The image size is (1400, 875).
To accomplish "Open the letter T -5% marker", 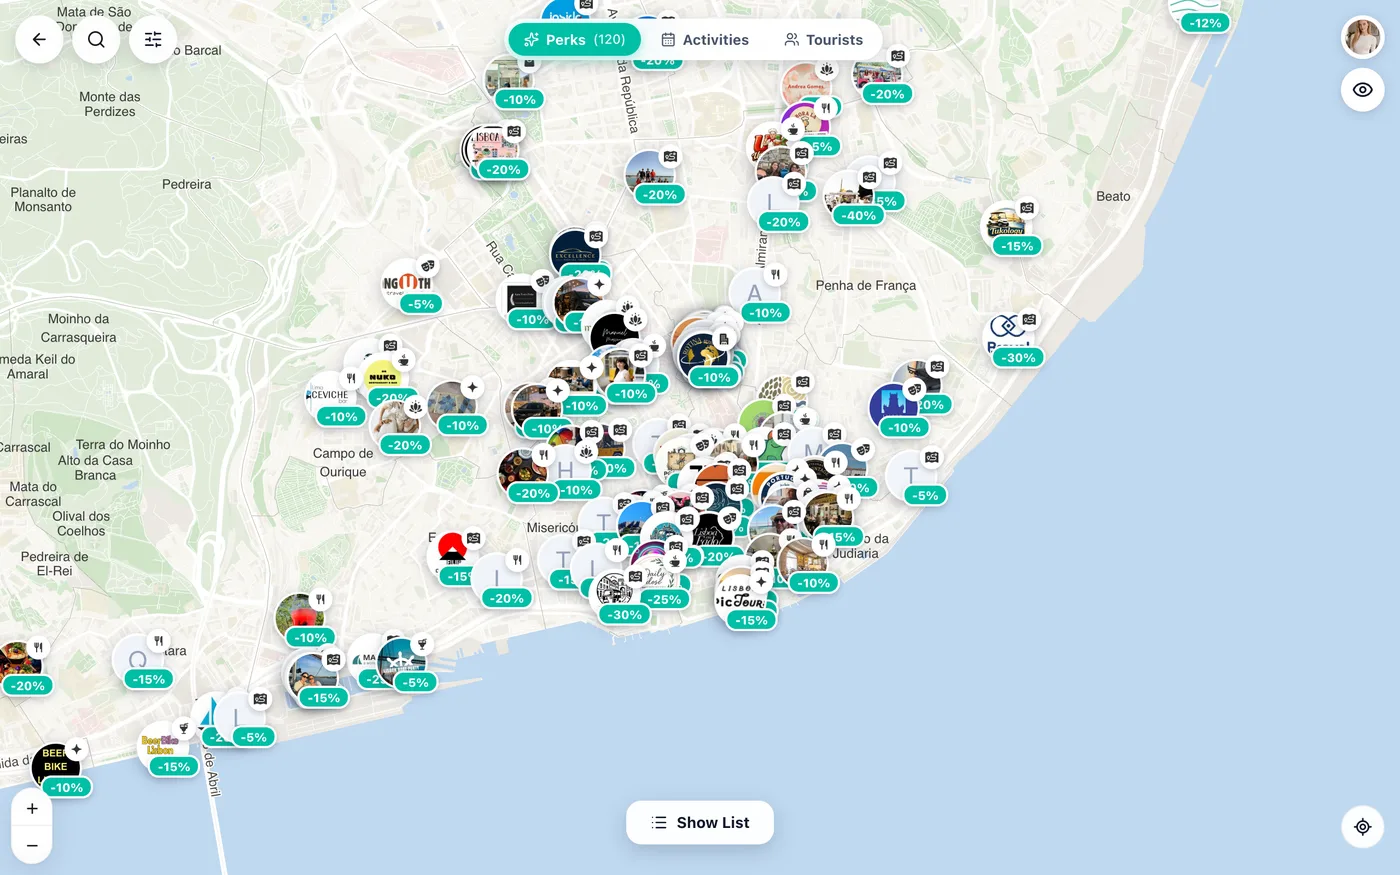I will [x=911, y=475].
